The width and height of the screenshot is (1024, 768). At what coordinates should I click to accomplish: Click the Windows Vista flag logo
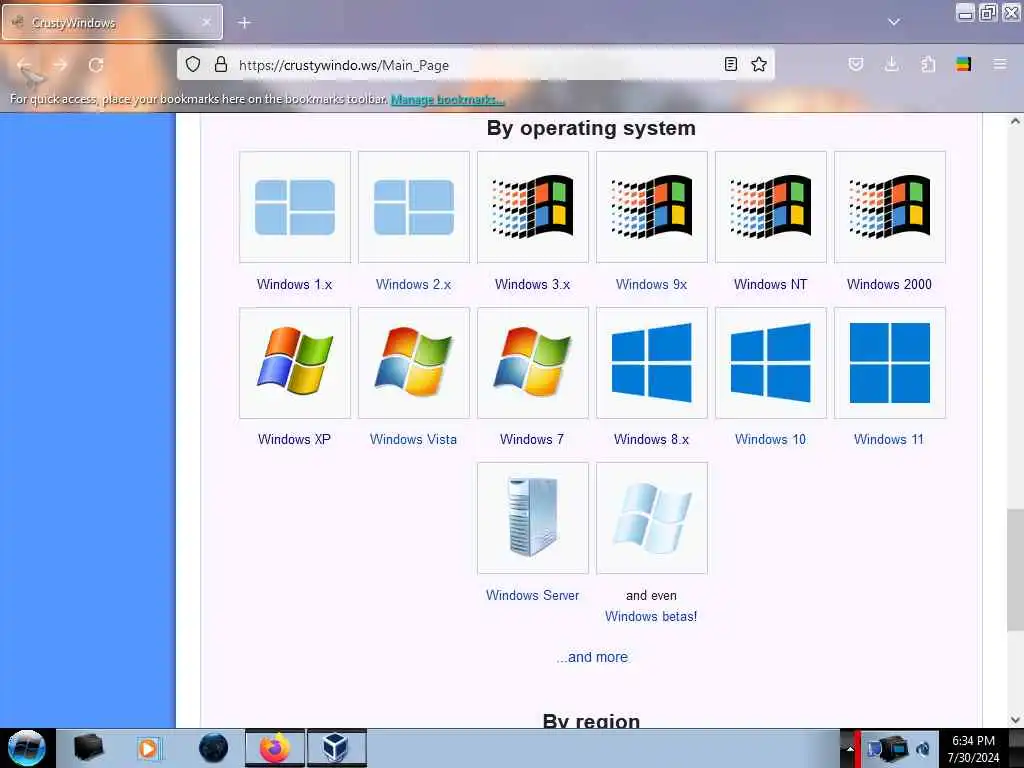pos(413,362)
